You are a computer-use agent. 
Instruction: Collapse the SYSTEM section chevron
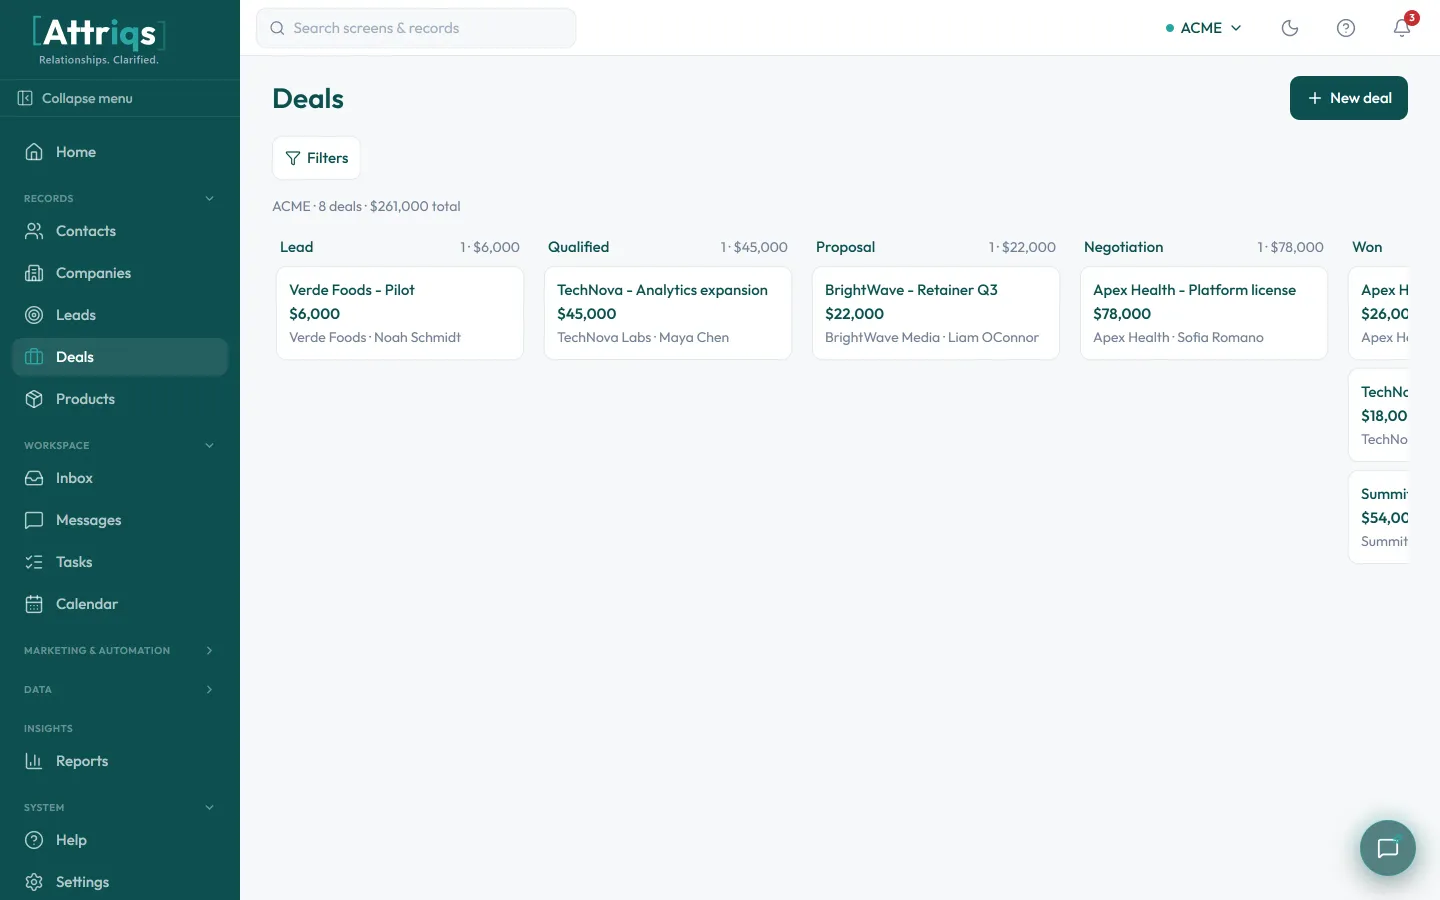[209, 807]
